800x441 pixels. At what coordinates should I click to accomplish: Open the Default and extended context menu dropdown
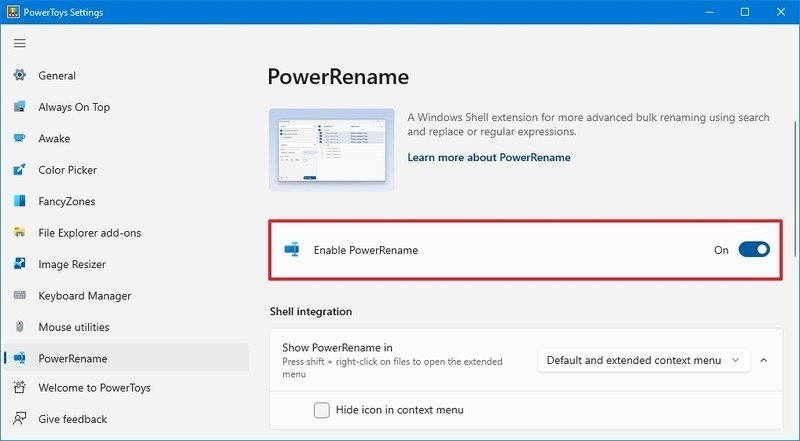click(x=643, y=360)
